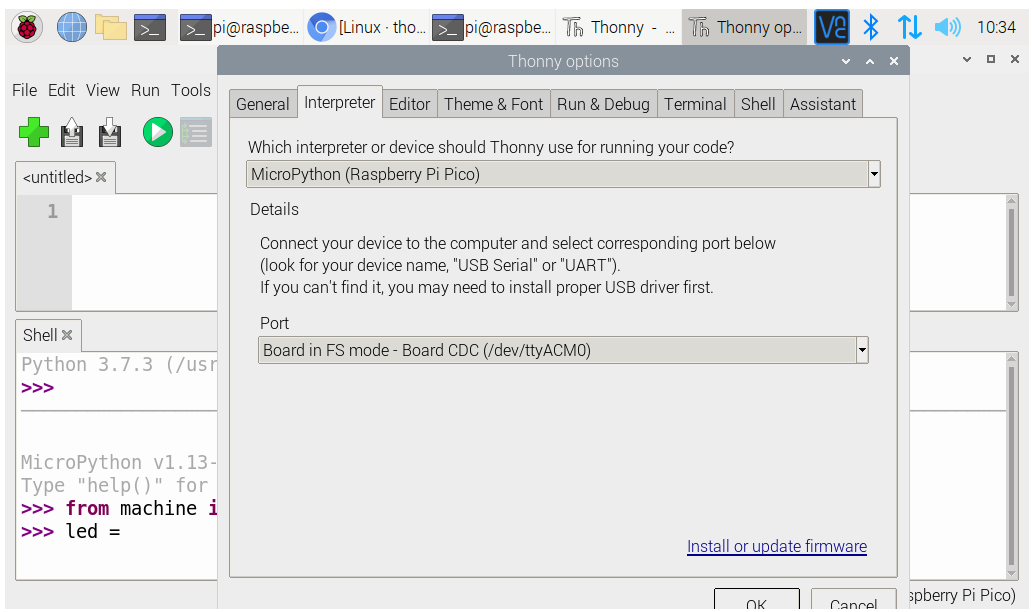Image resolution: width=1032 pixels, height=612 pixels.
Task: Close the Thonny main window
Action: [x=1015, y=59]
